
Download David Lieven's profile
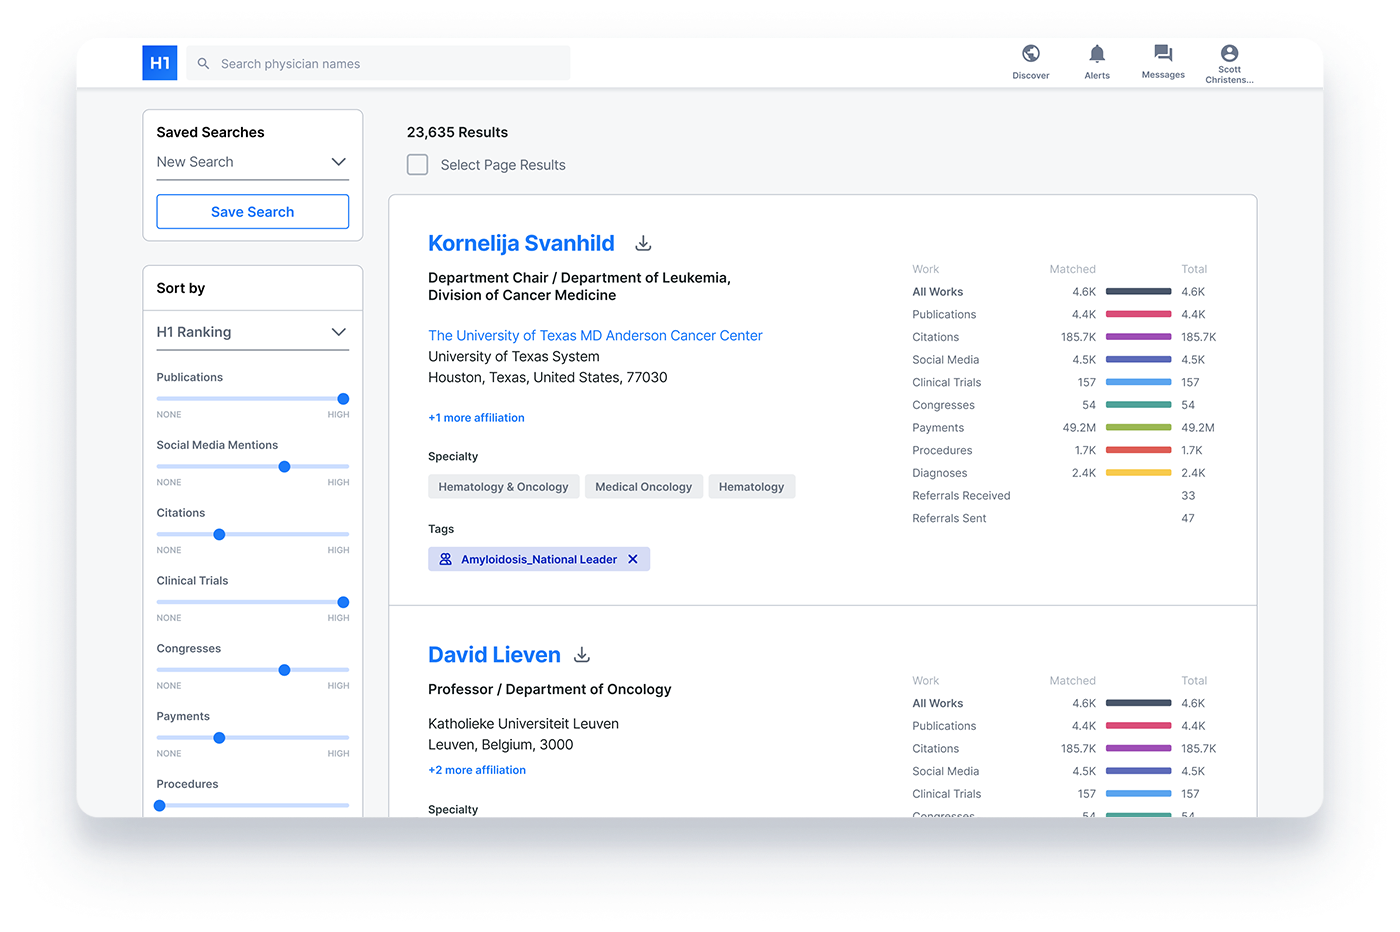(582, 655)
